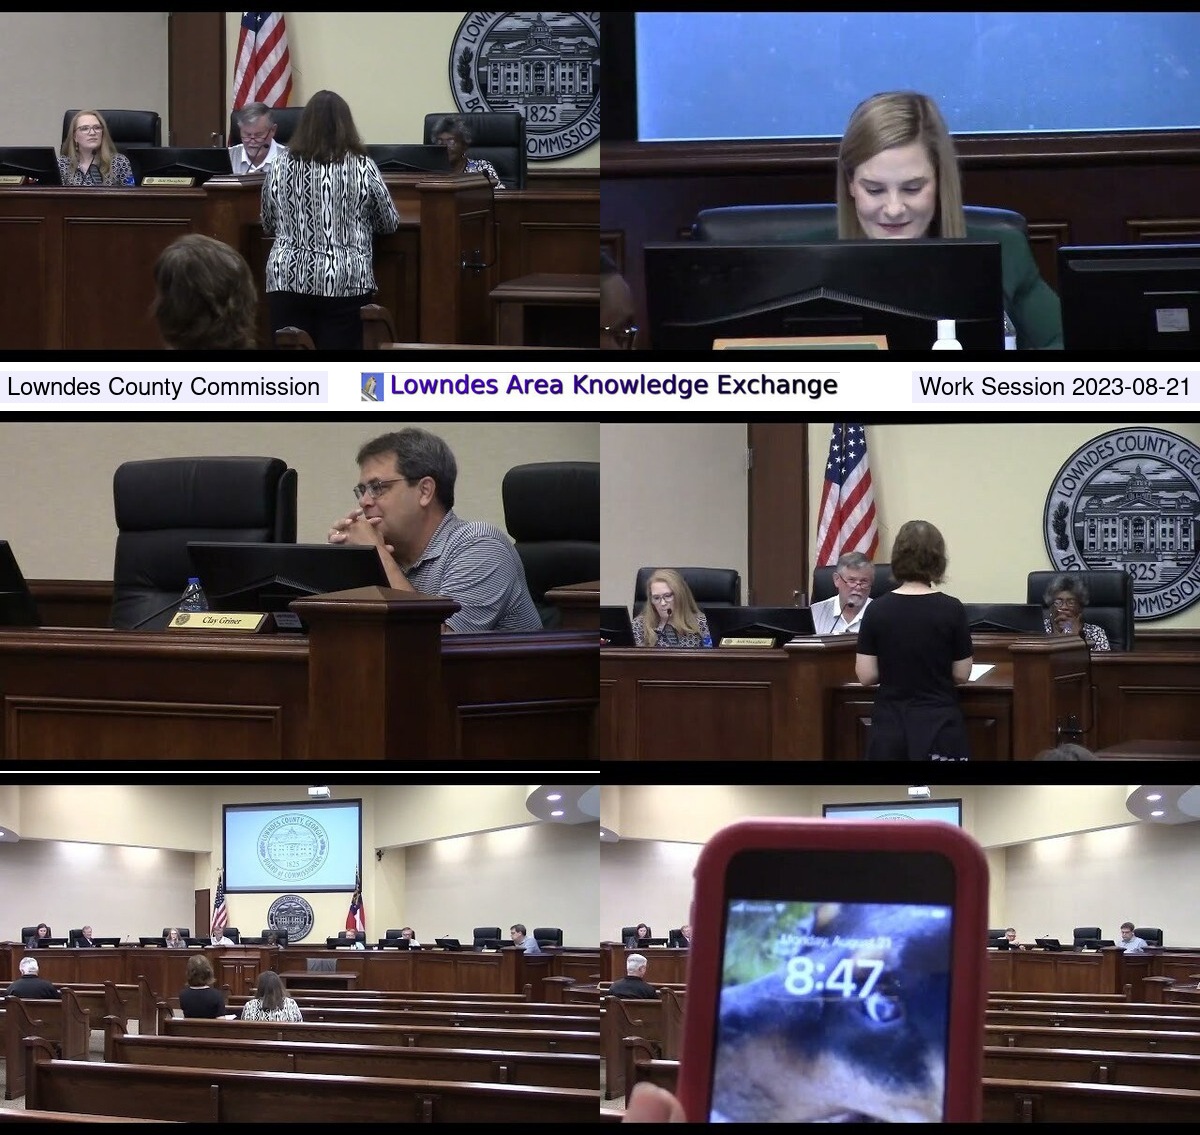Click the LAKE logo icon in the banner
Viewport: 1200px width, 1135px height.
[x=372, y=387]
